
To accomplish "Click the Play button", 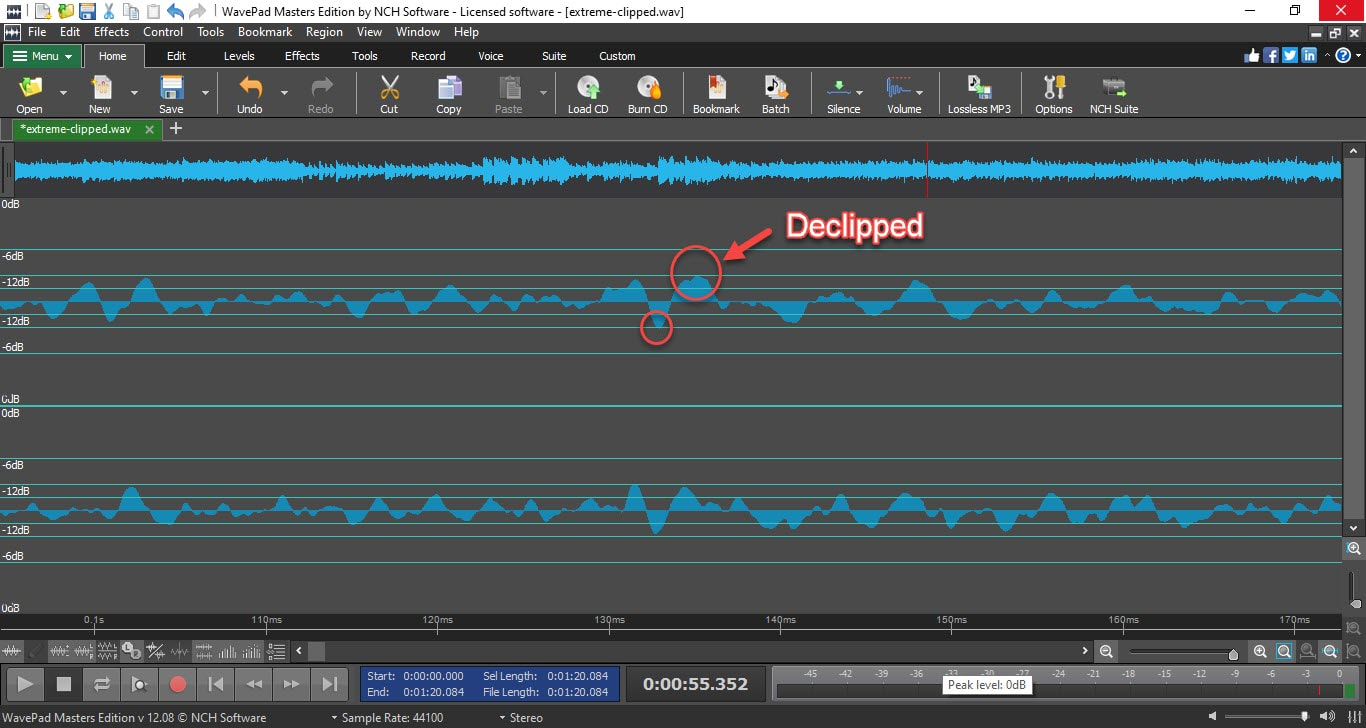I will (26, 684).
